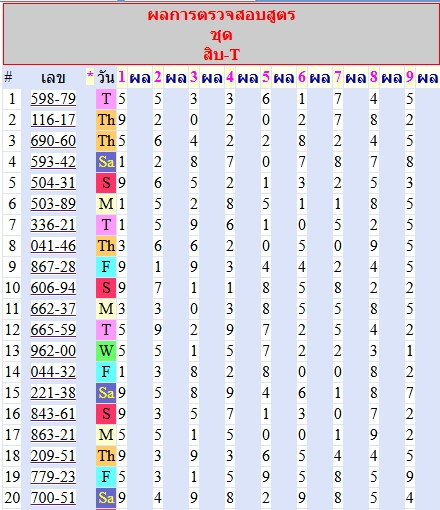Open the 598-79 number link
Screen dimensions: 440x510
pyautogui.click(x=53, y=99)
